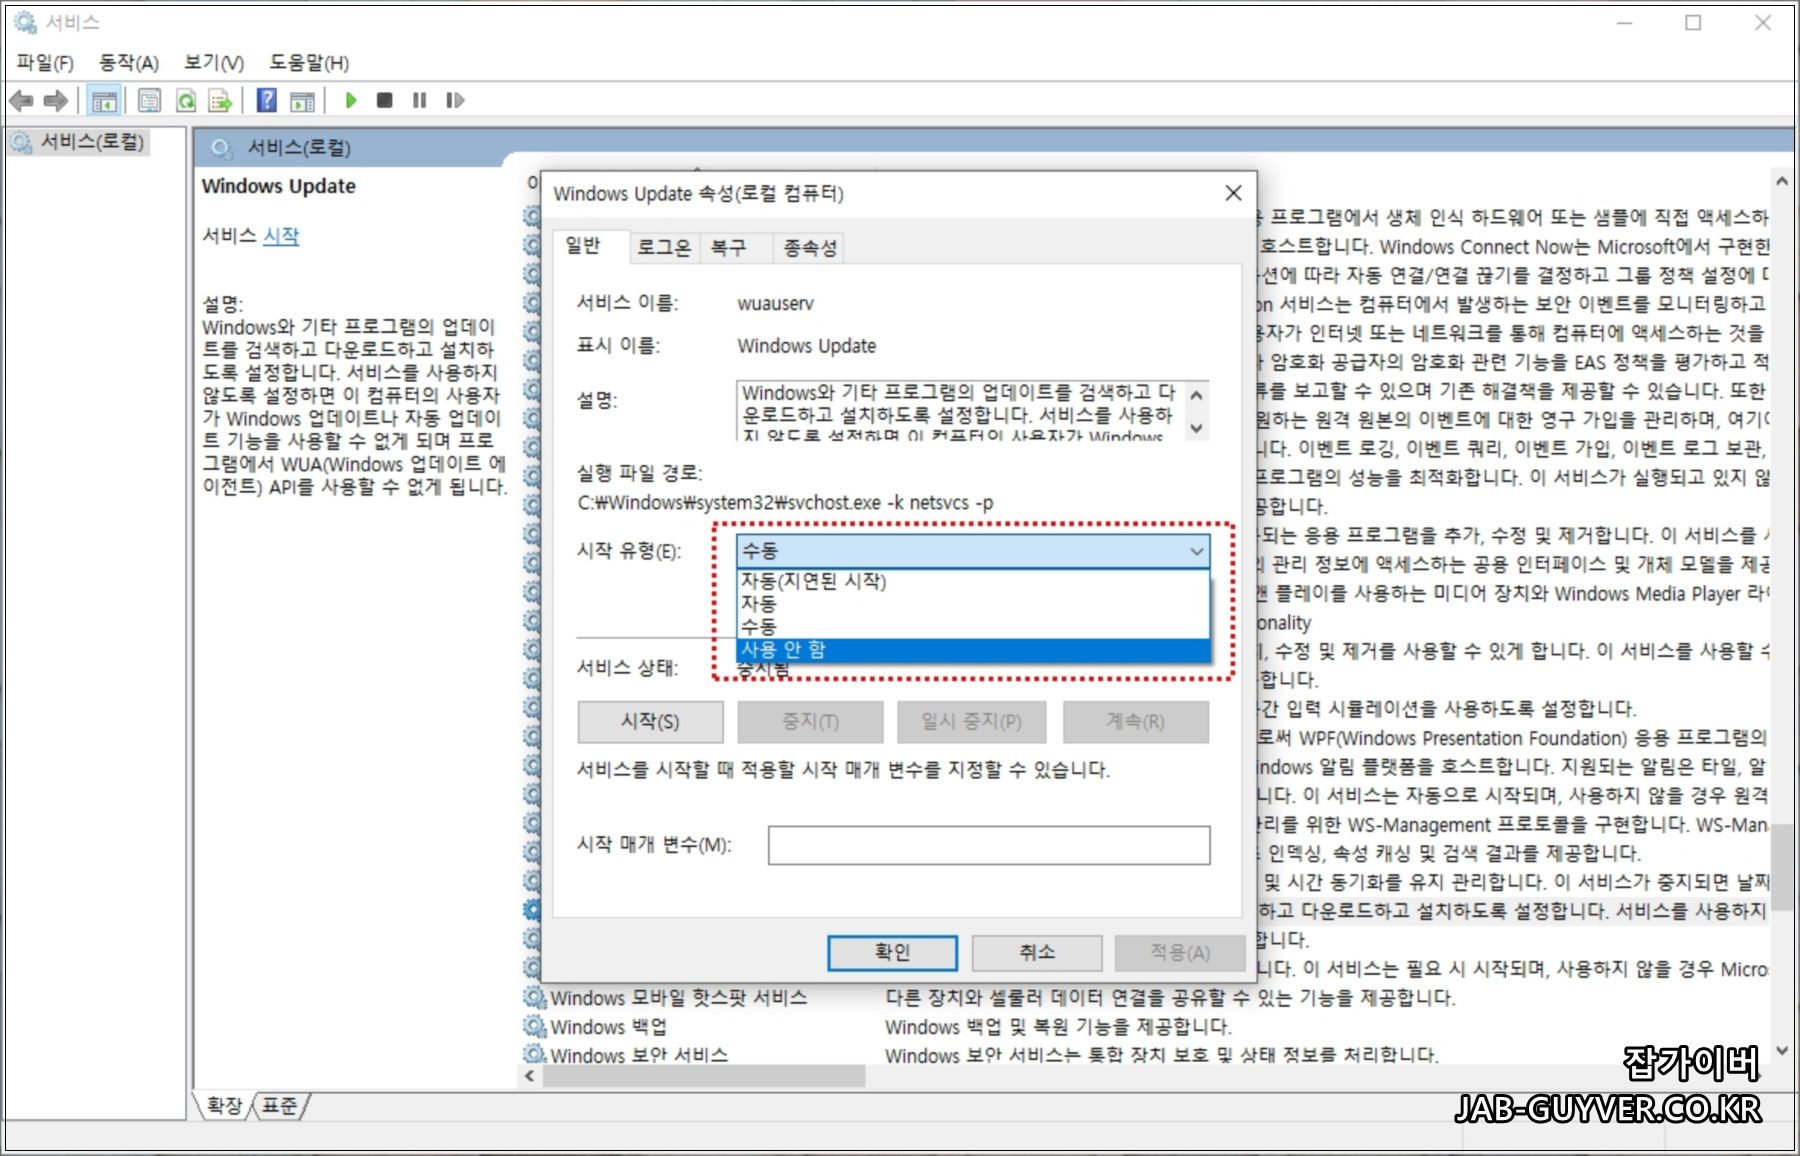Click the 중지(T) button
The image size is (1800, 1156).
coord(810,722)
